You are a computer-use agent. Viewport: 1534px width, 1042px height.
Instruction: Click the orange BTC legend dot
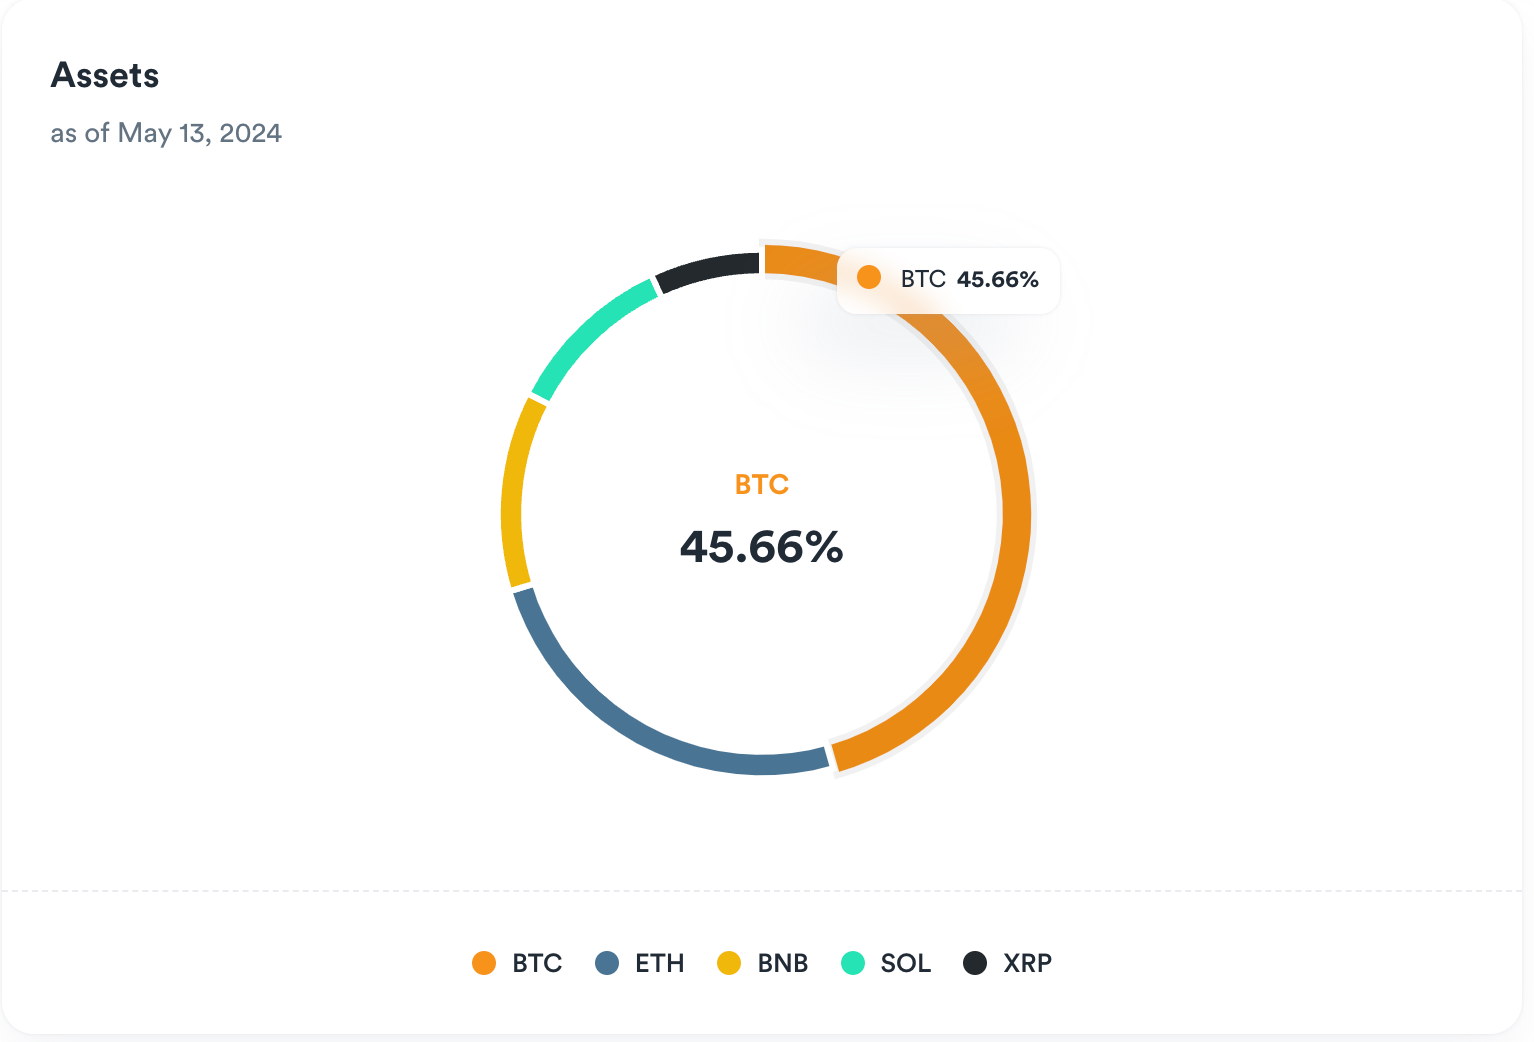point(484,963)
